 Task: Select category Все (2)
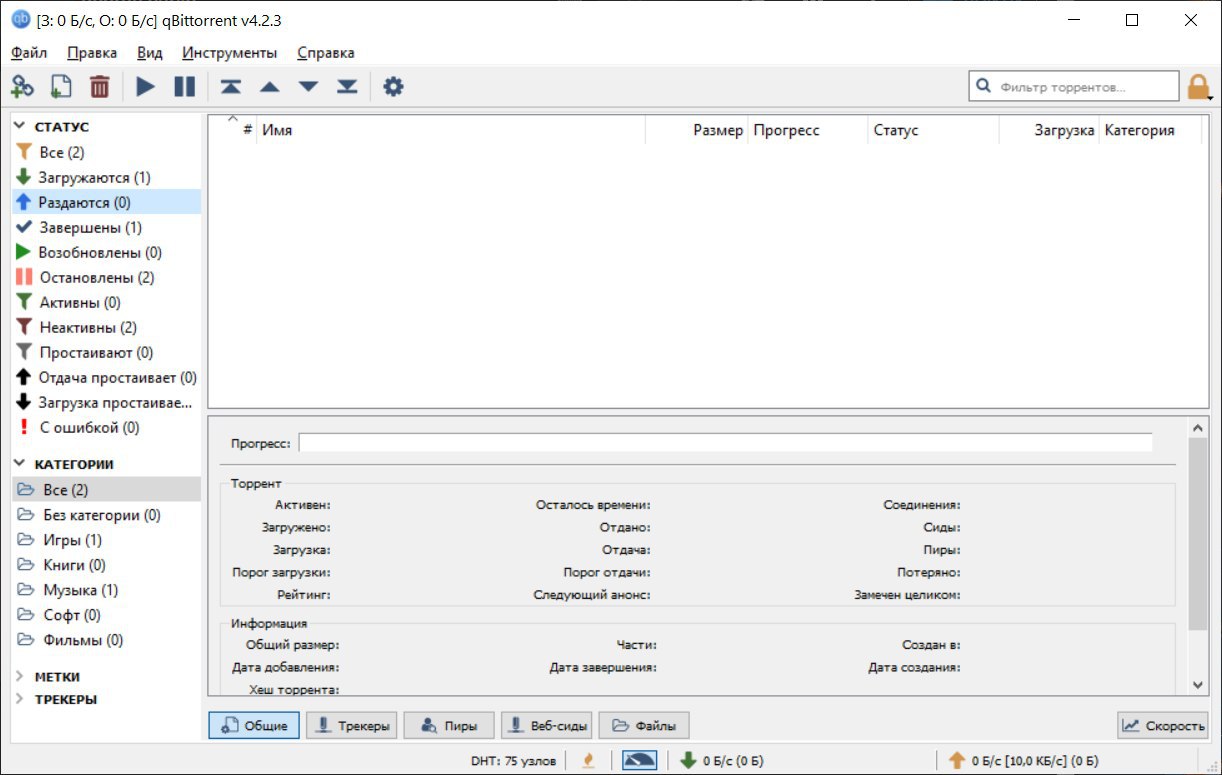coord(106,490)
